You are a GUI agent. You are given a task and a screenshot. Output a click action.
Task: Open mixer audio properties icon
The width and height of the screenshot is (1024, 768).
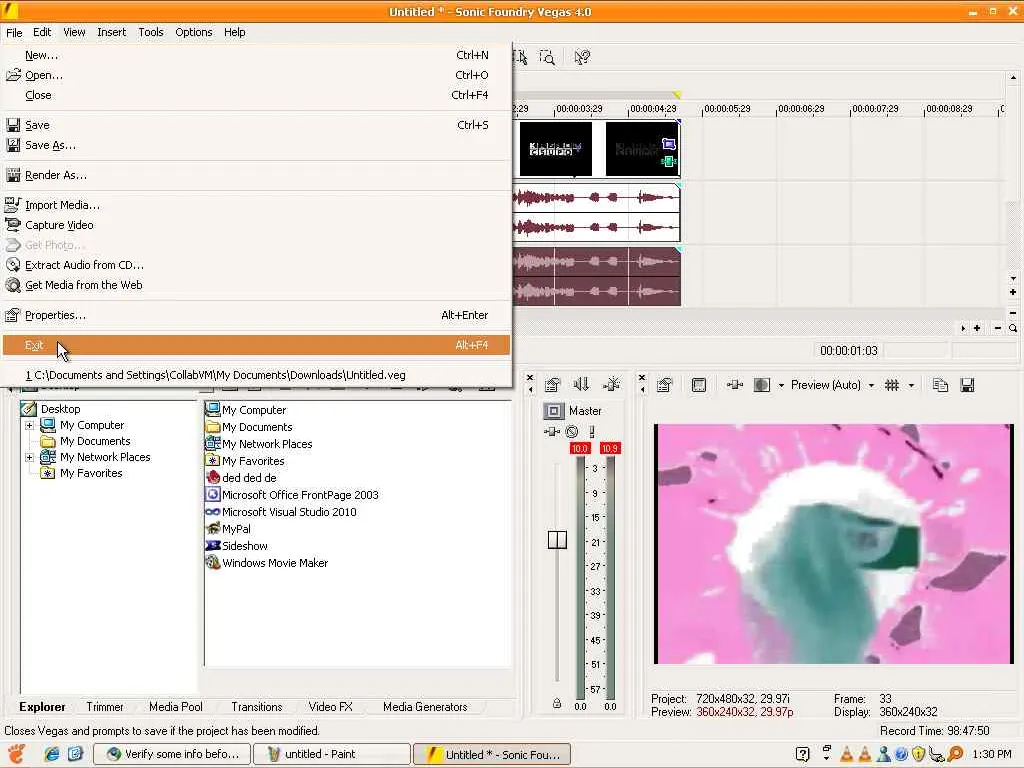pos(552,385)
